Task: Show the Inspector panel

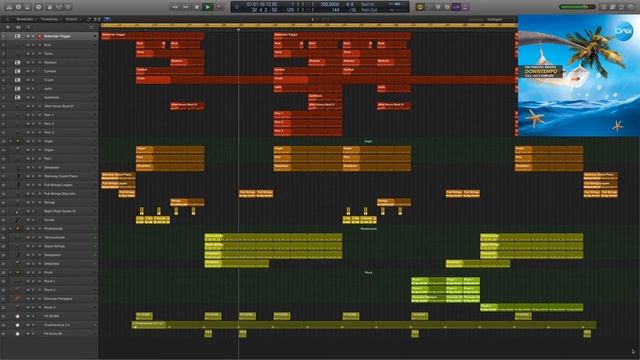Action: (x=18, y=7)
